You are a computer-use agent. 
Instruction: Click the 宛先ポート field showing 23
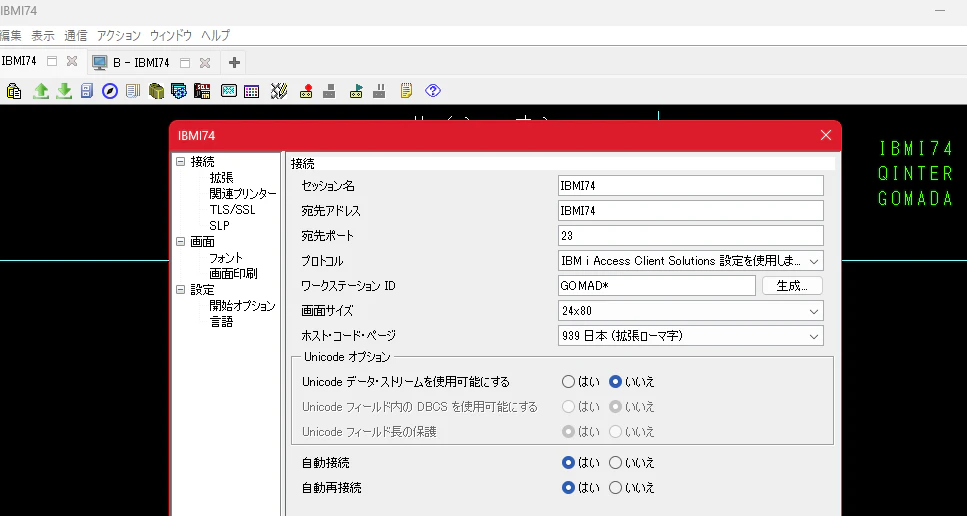(x=691, y=235)
